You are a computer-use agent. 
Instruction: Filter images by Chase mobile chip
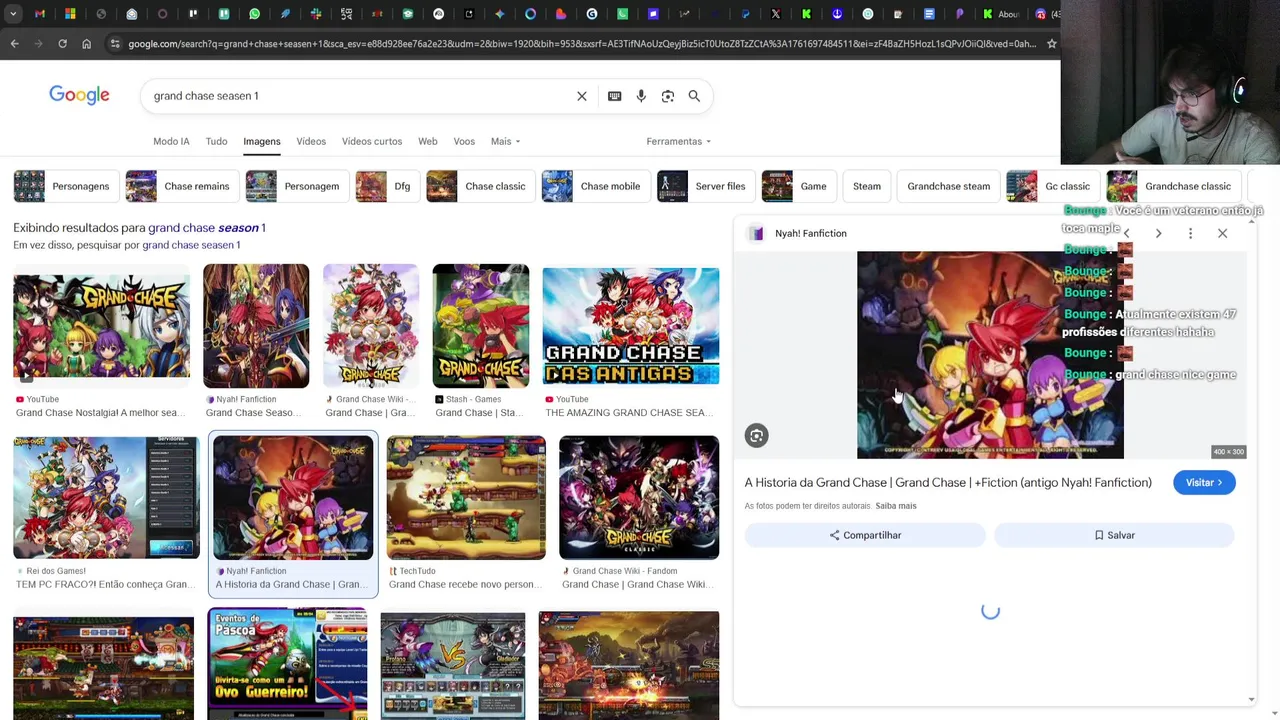click(595, 186)
